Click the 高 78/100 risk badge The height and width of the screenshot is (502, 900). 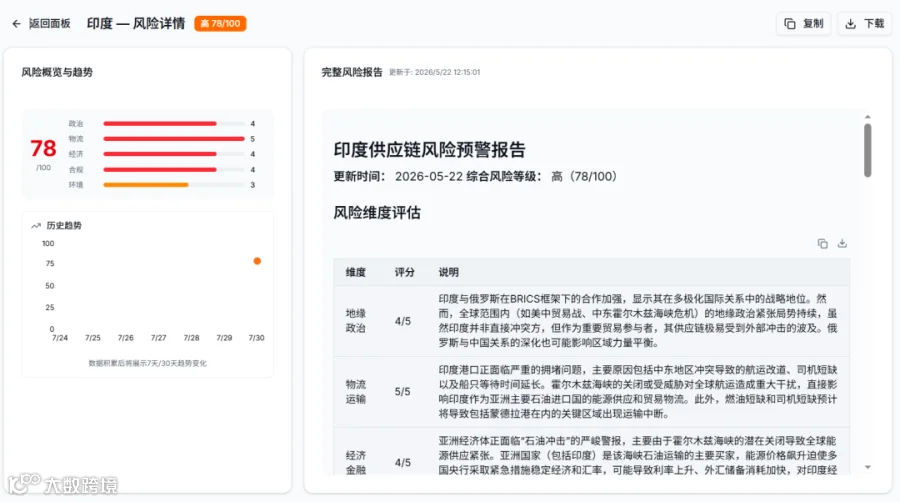click(x=220, y=24)
